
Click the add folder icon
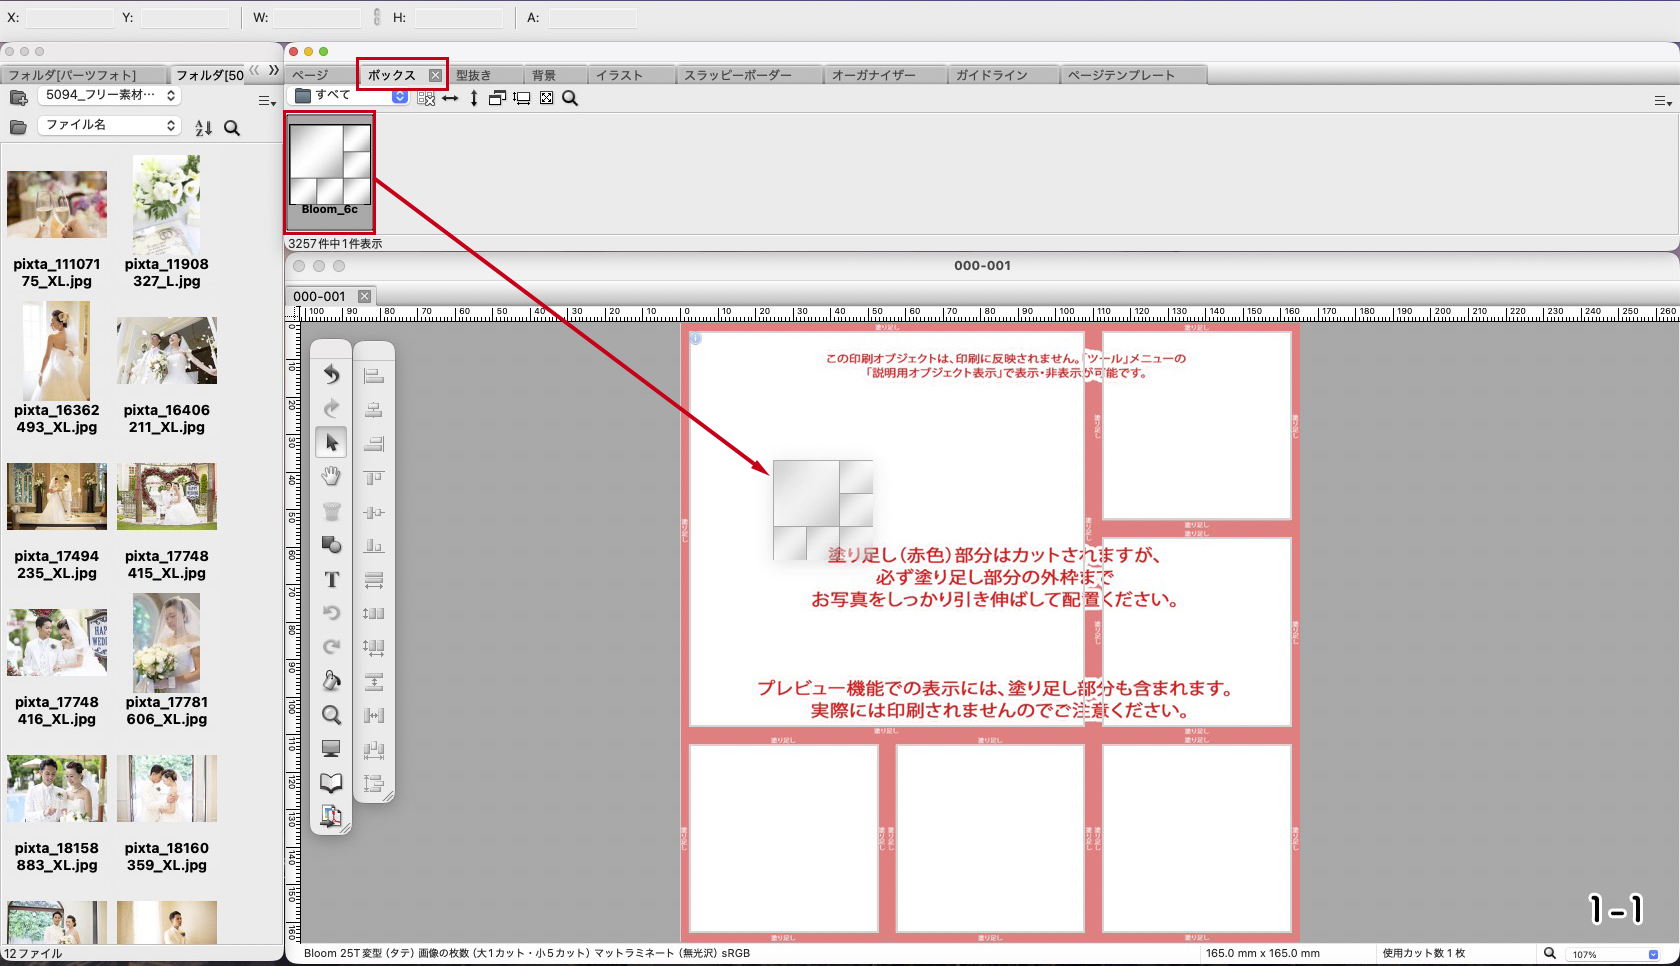click(18, 97)
